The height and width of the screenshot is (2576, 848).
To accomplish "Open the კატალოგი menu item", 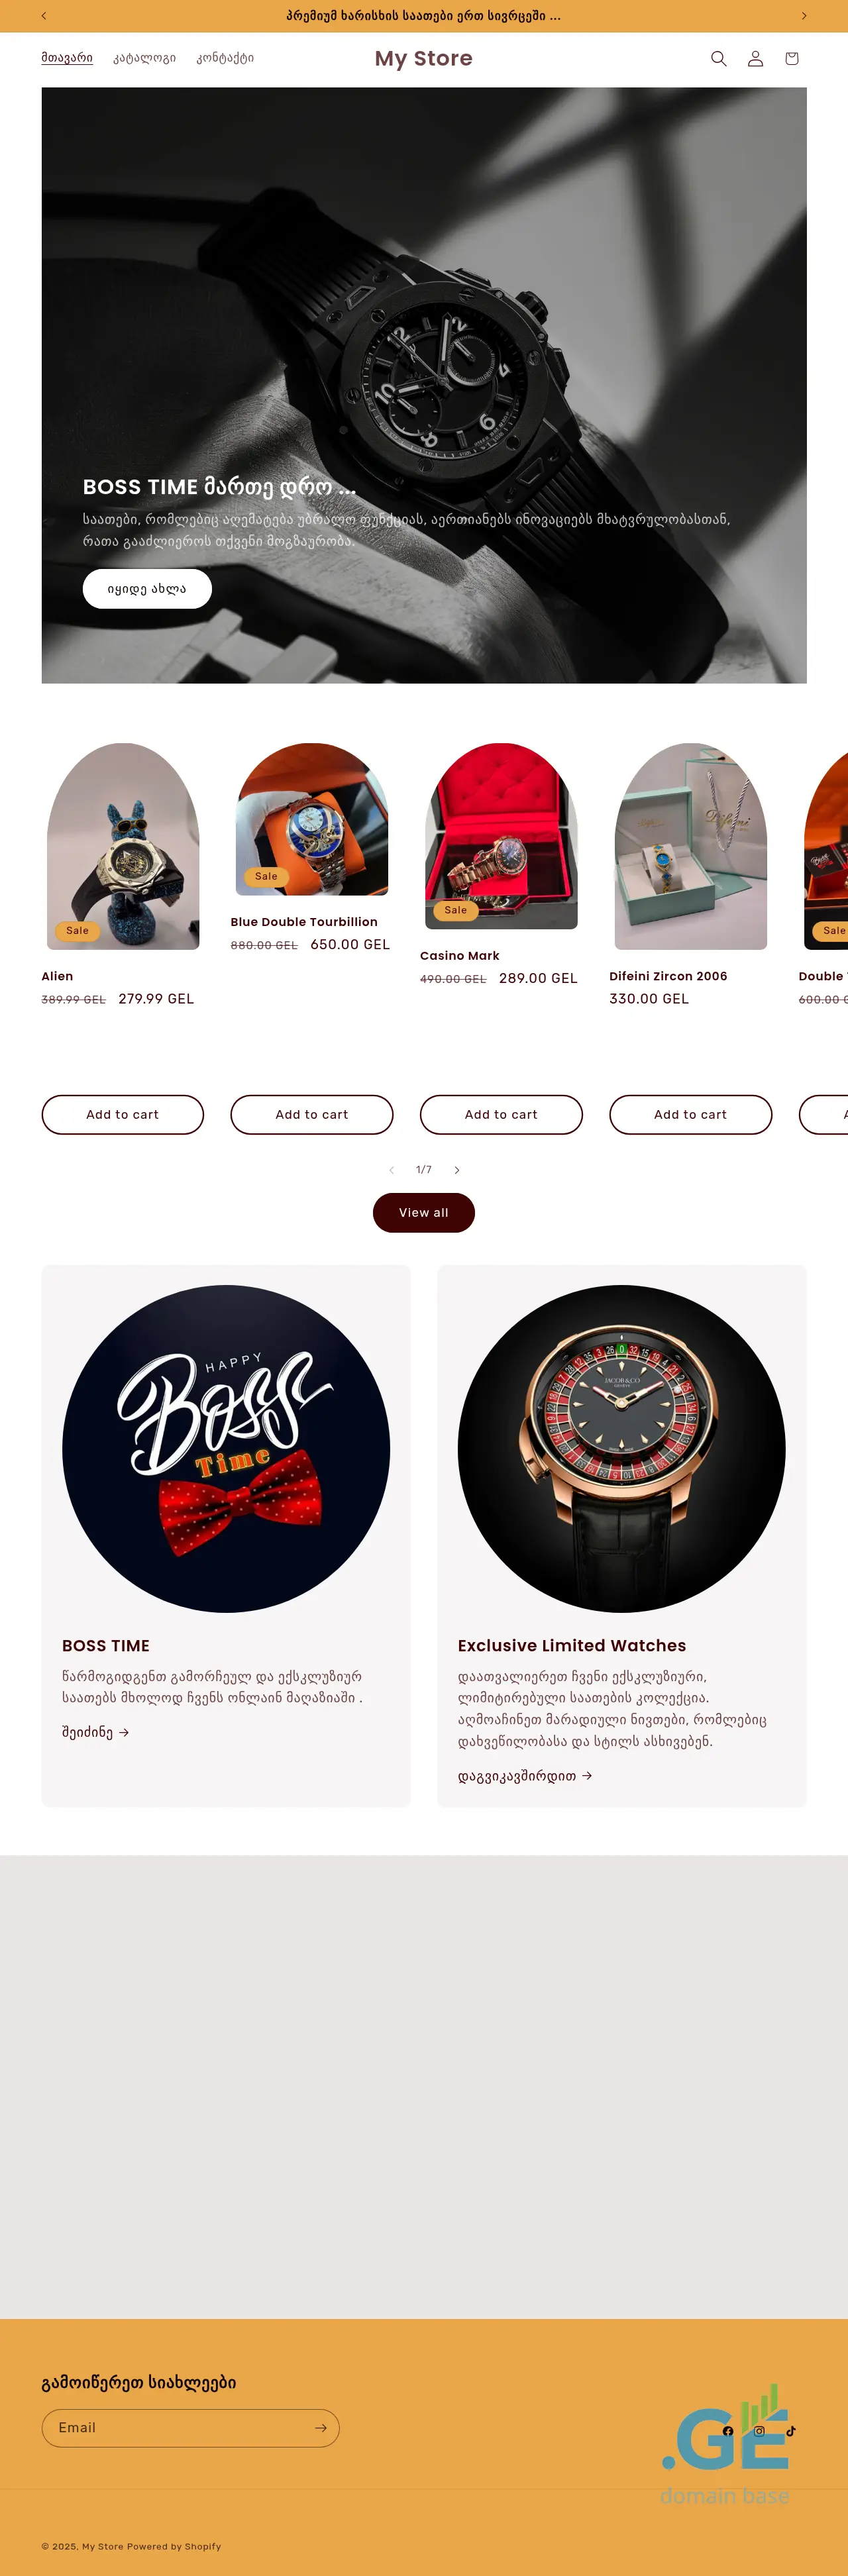I will pos(144,58).
